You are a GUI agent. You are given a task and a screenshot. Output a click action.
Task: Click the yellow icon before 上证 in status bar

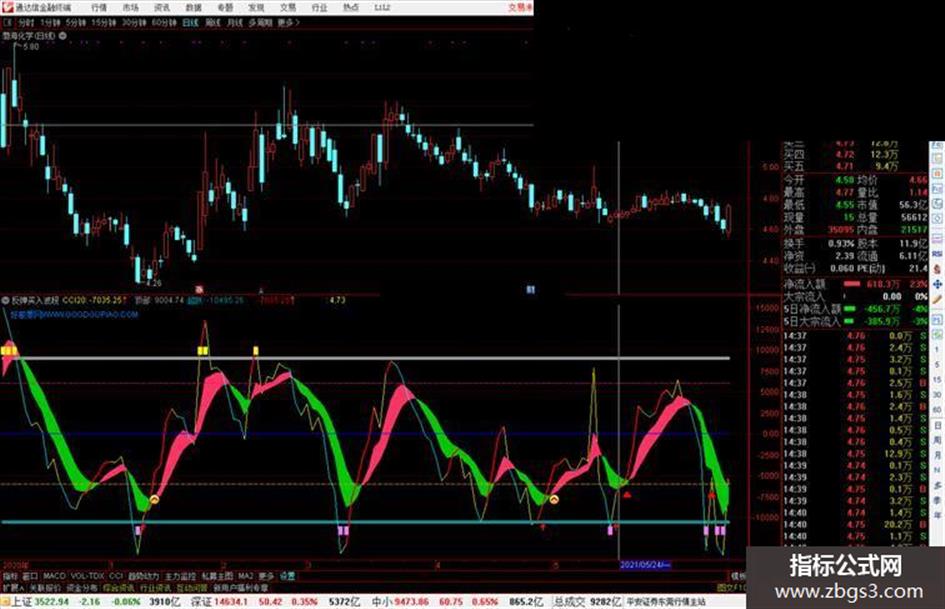coord(5,601)
